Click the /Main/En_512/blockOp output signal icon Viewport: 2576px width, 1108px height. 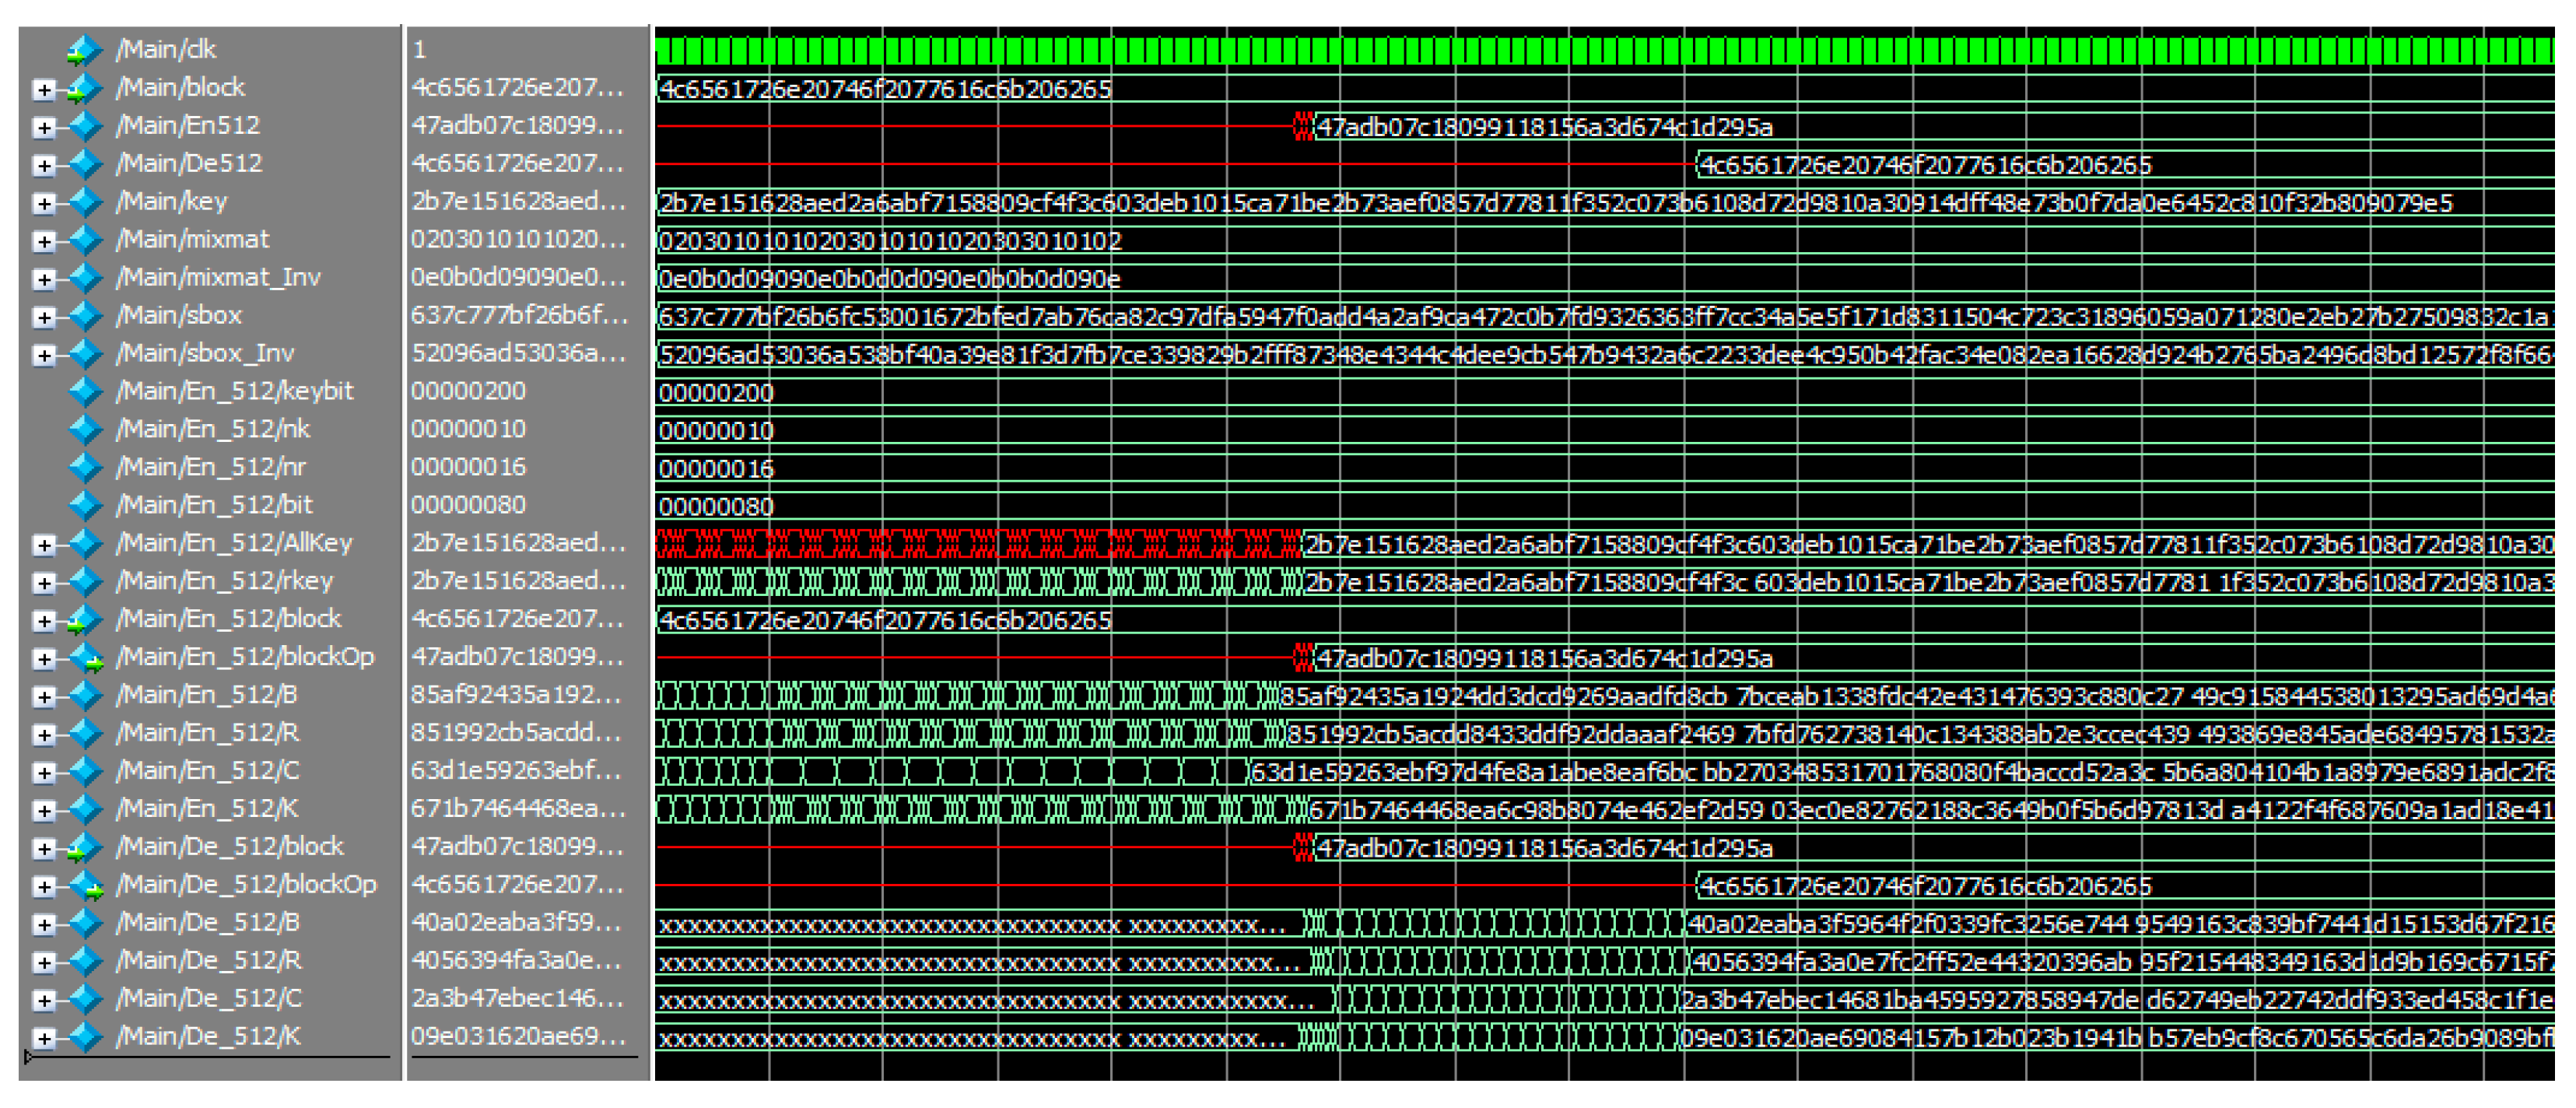86,658
